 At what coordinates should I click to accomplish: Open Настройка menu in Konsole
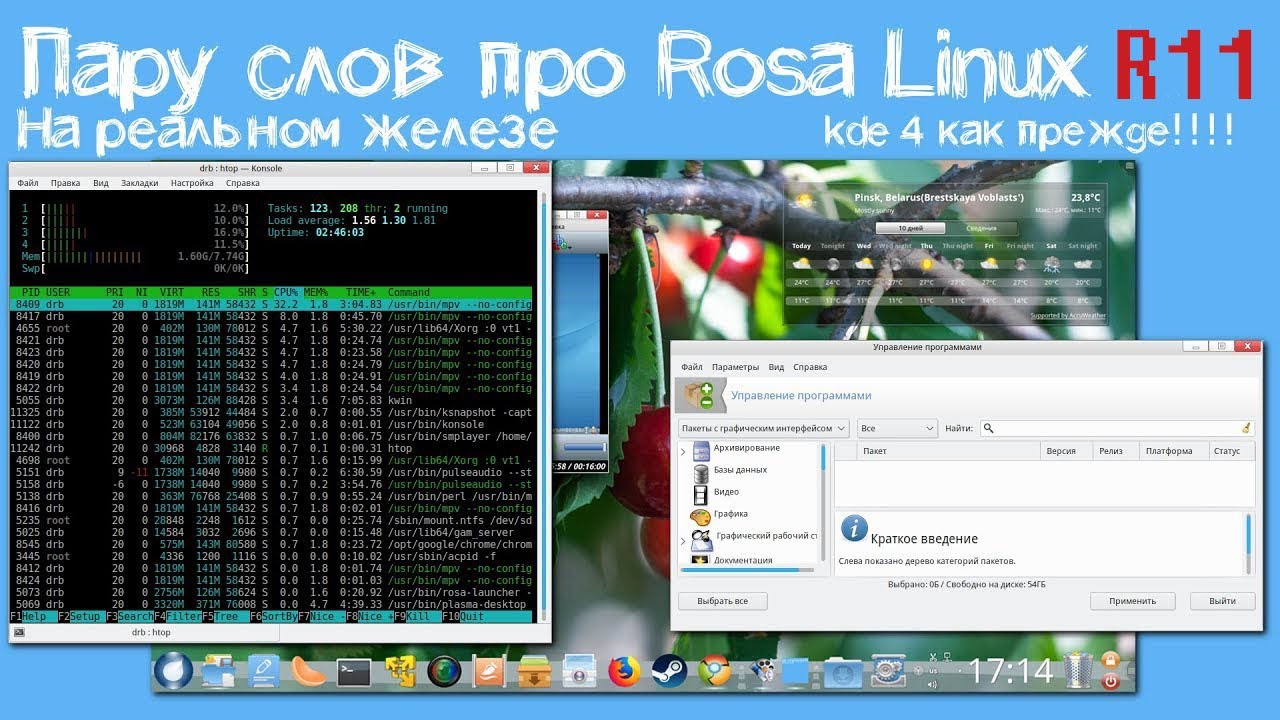pyautogui.click(x=192, y=183)
